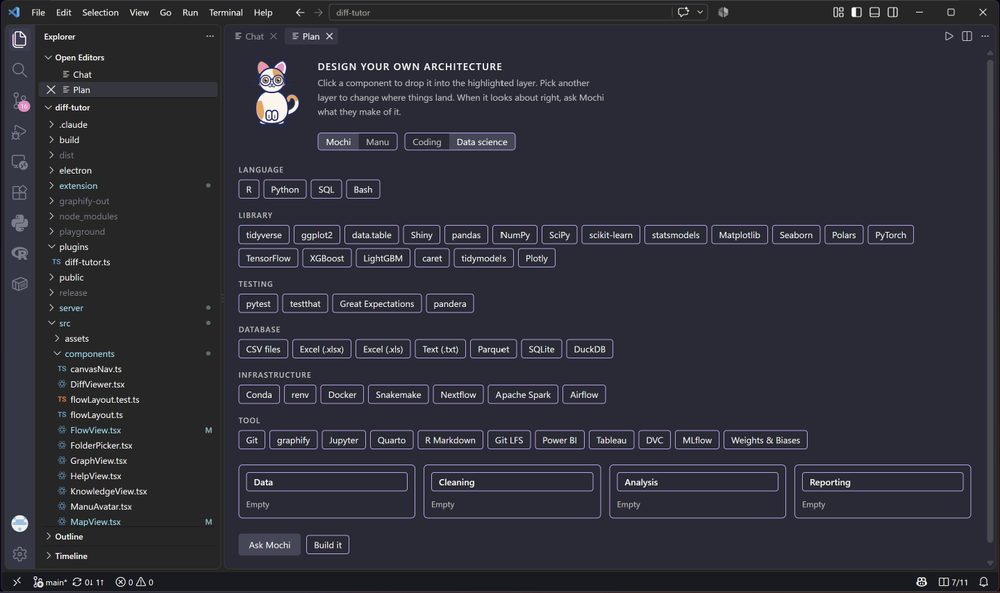1000x593 pixels.
Task: Collapse the plugins folder
Action: point(128,247)
